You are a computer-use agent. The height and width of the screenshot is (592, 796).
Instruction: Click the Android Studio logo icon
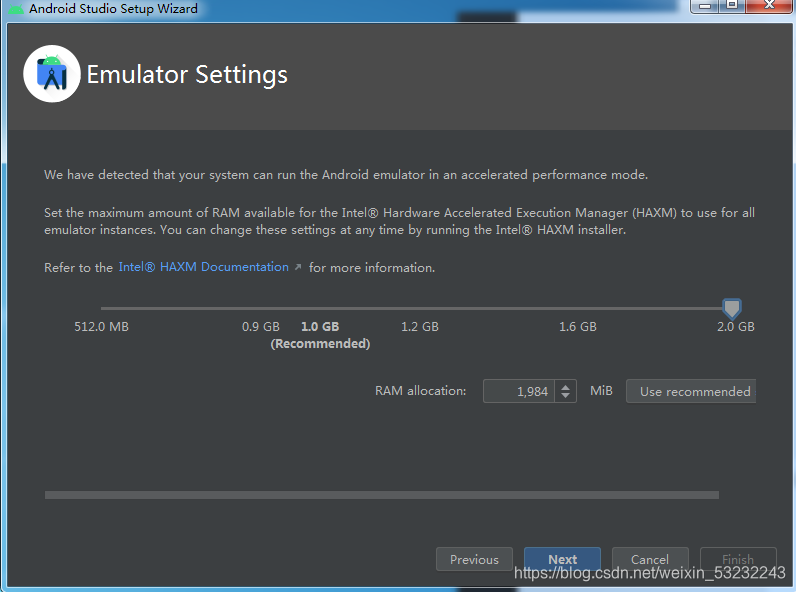click(51, 74)
